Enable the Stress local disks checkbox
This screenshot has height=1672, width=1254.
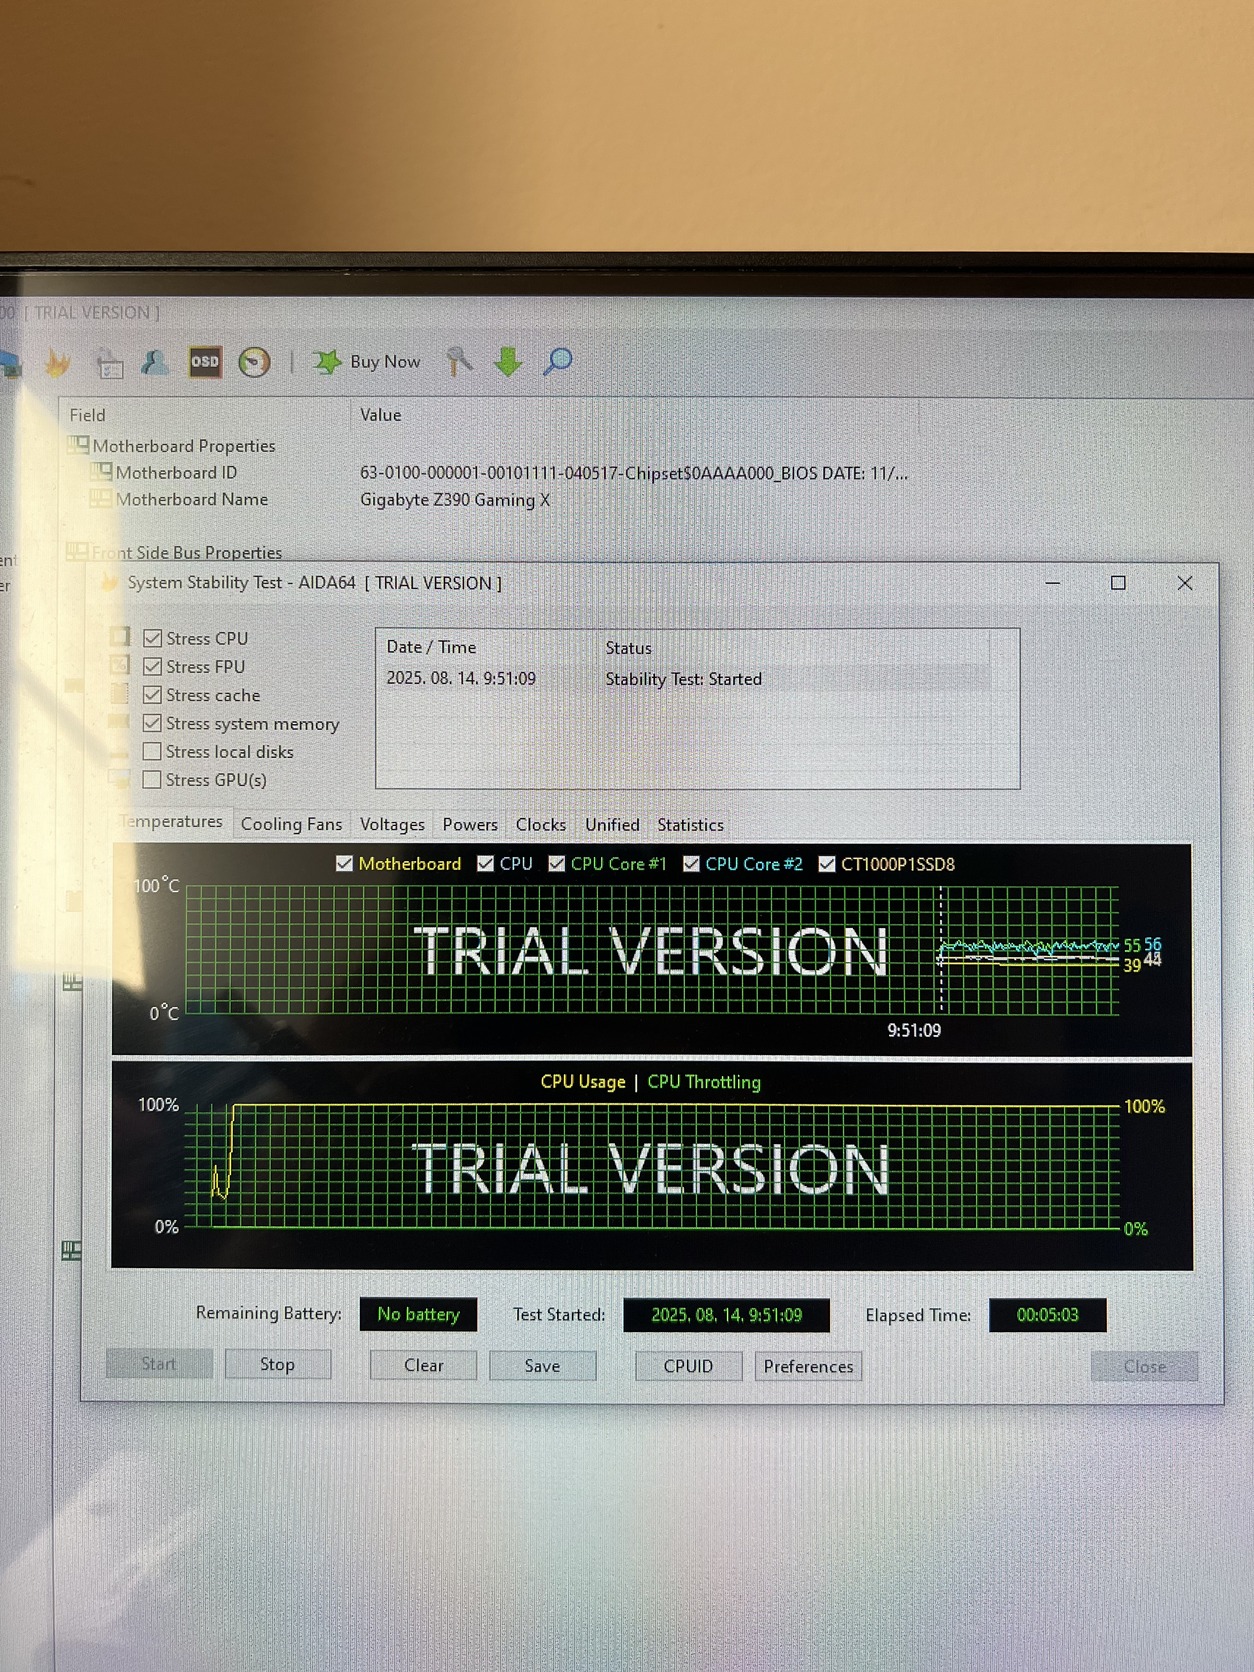[152, 751]
